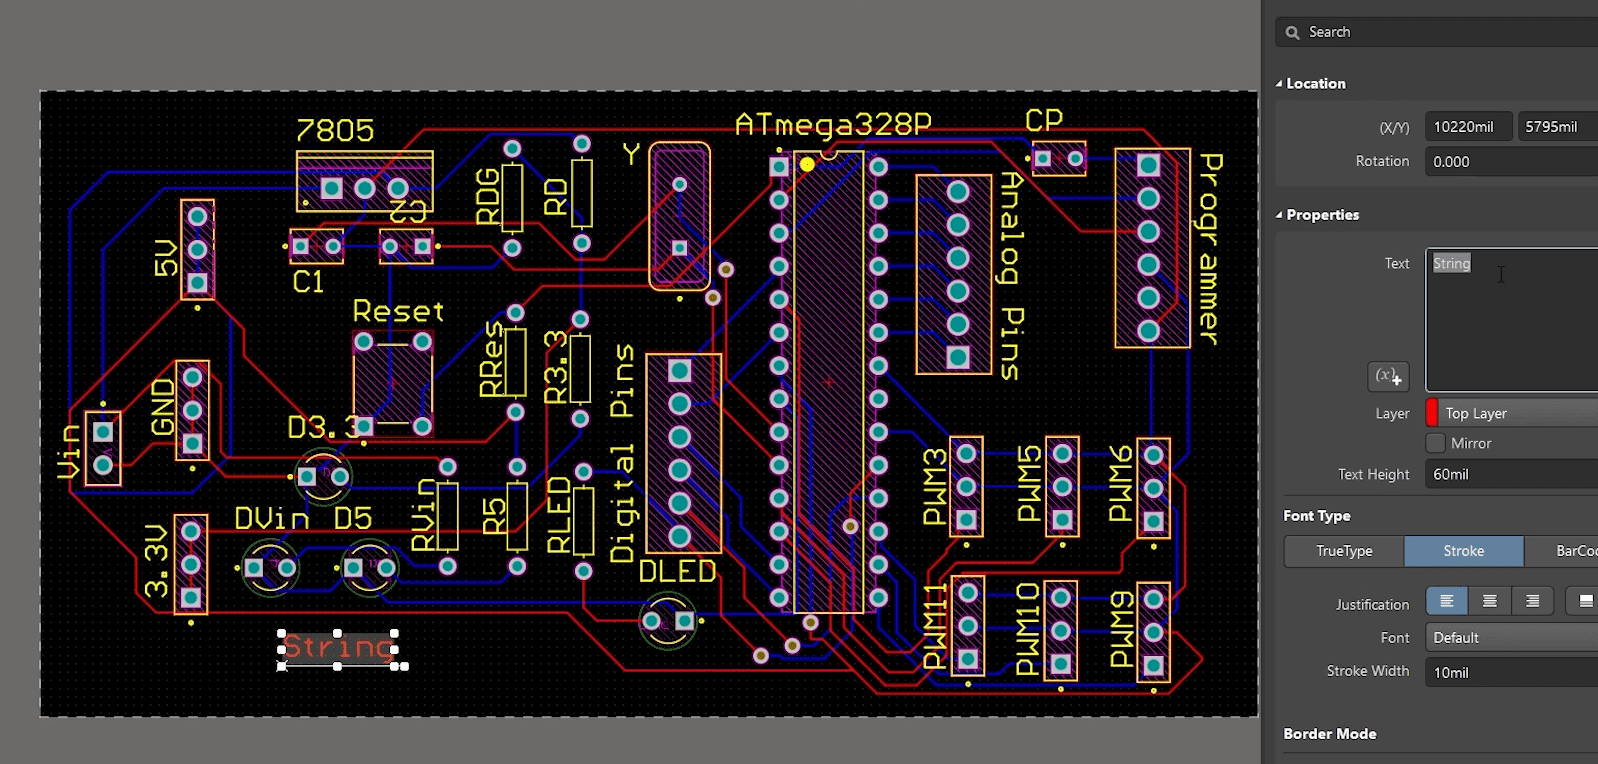Click the 7805 designator text
Image resolution: width=1598 pixels, height=764 pixels.
point(335,130)
